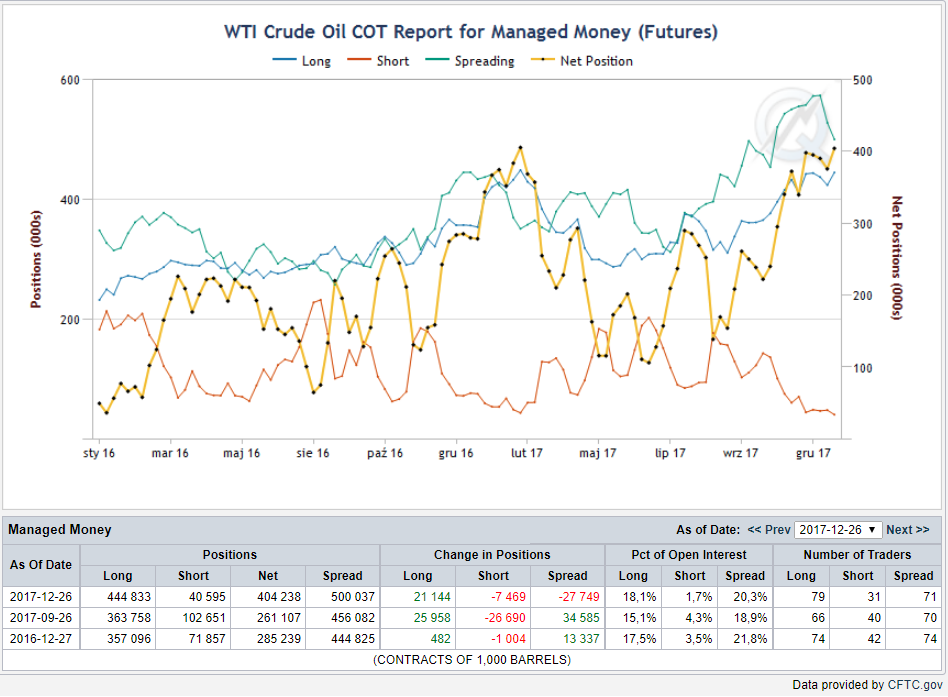This screenshot has height=697, width=948.
Task: Click Short position value 71 857
Action: (207, 639)
